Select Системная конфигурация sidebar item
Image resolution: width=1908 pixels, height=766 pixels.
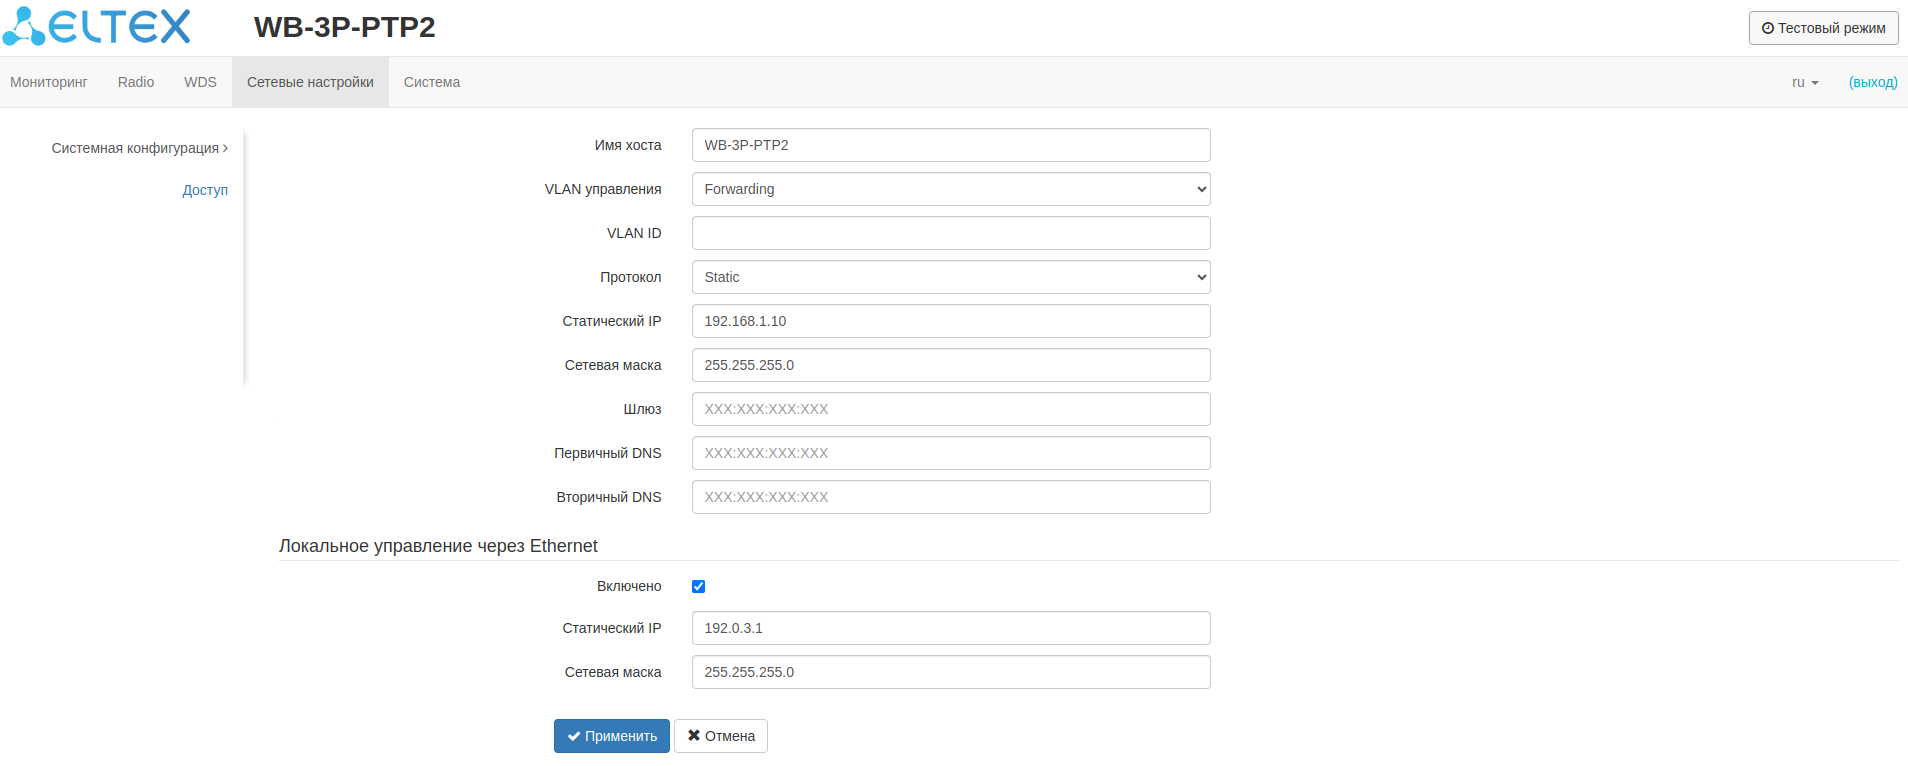coord(139,148)
